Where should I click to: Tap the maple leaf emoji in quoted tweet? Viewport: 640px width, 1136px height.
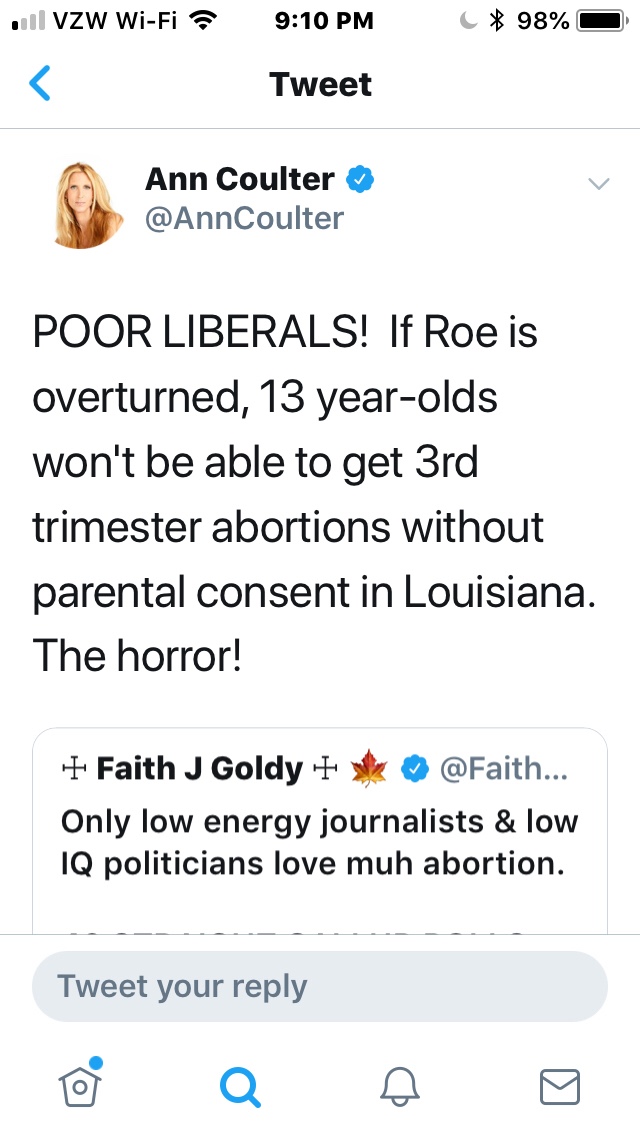click(369, 768)
